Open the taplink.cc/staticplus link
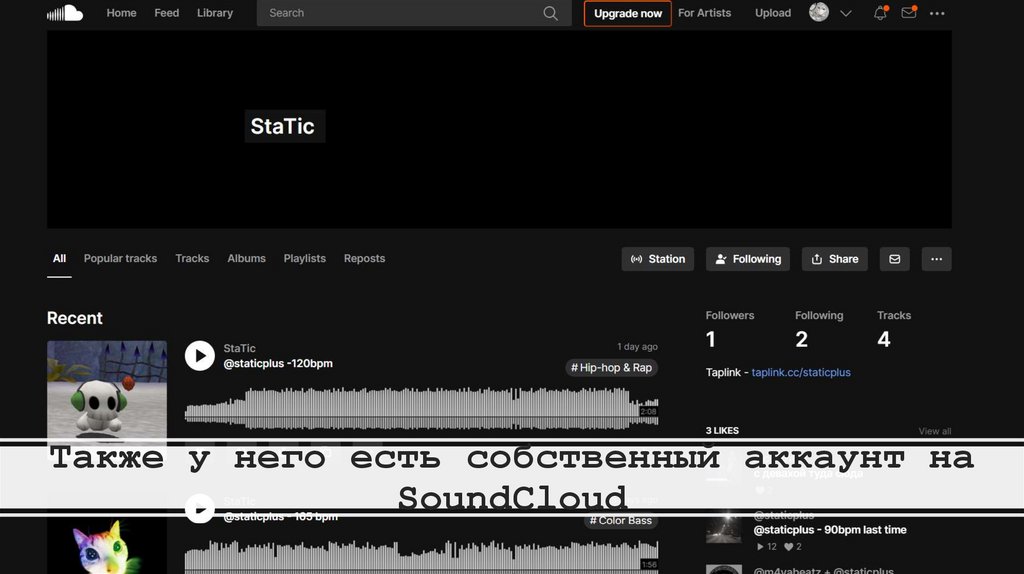This screenshot has width=1024, height=574. click(801, 372)
